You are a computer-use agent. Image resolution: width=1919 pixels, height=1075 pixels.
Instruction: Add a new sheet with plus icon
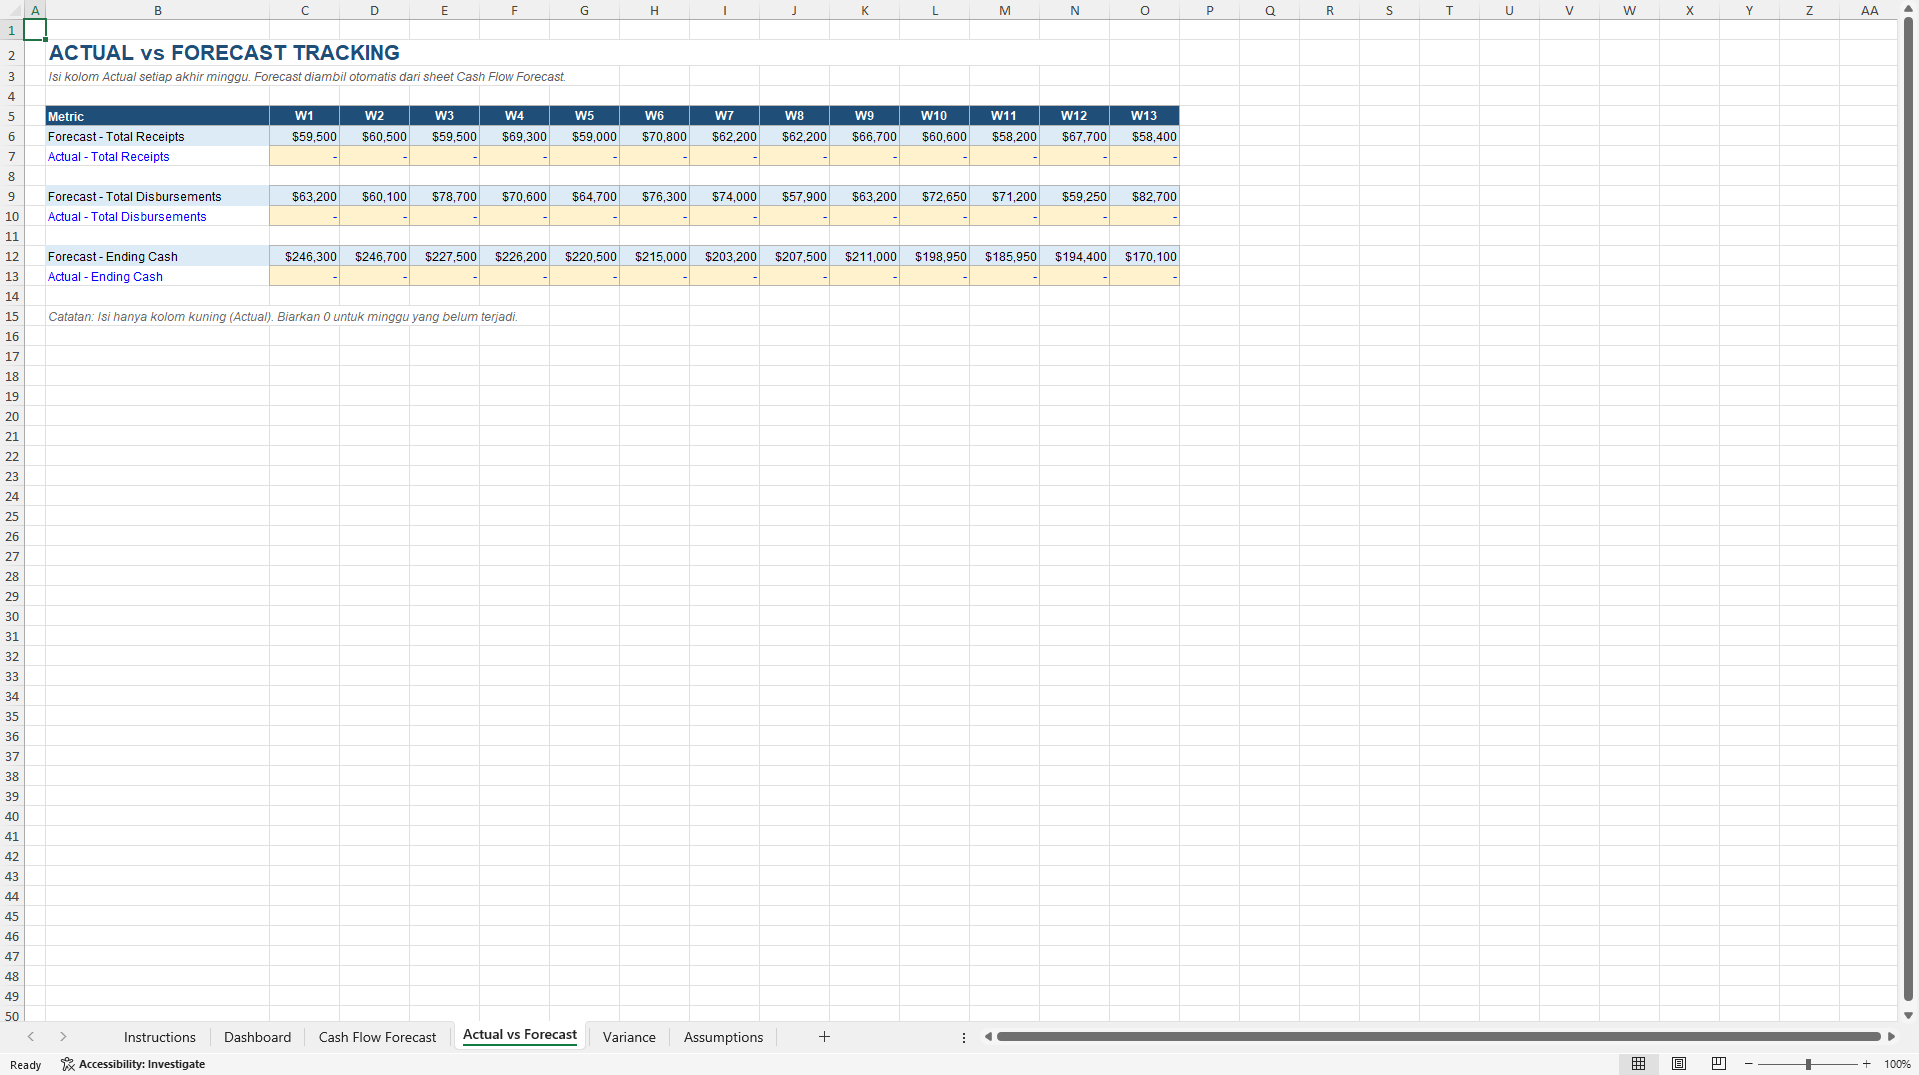[824, 1037]
